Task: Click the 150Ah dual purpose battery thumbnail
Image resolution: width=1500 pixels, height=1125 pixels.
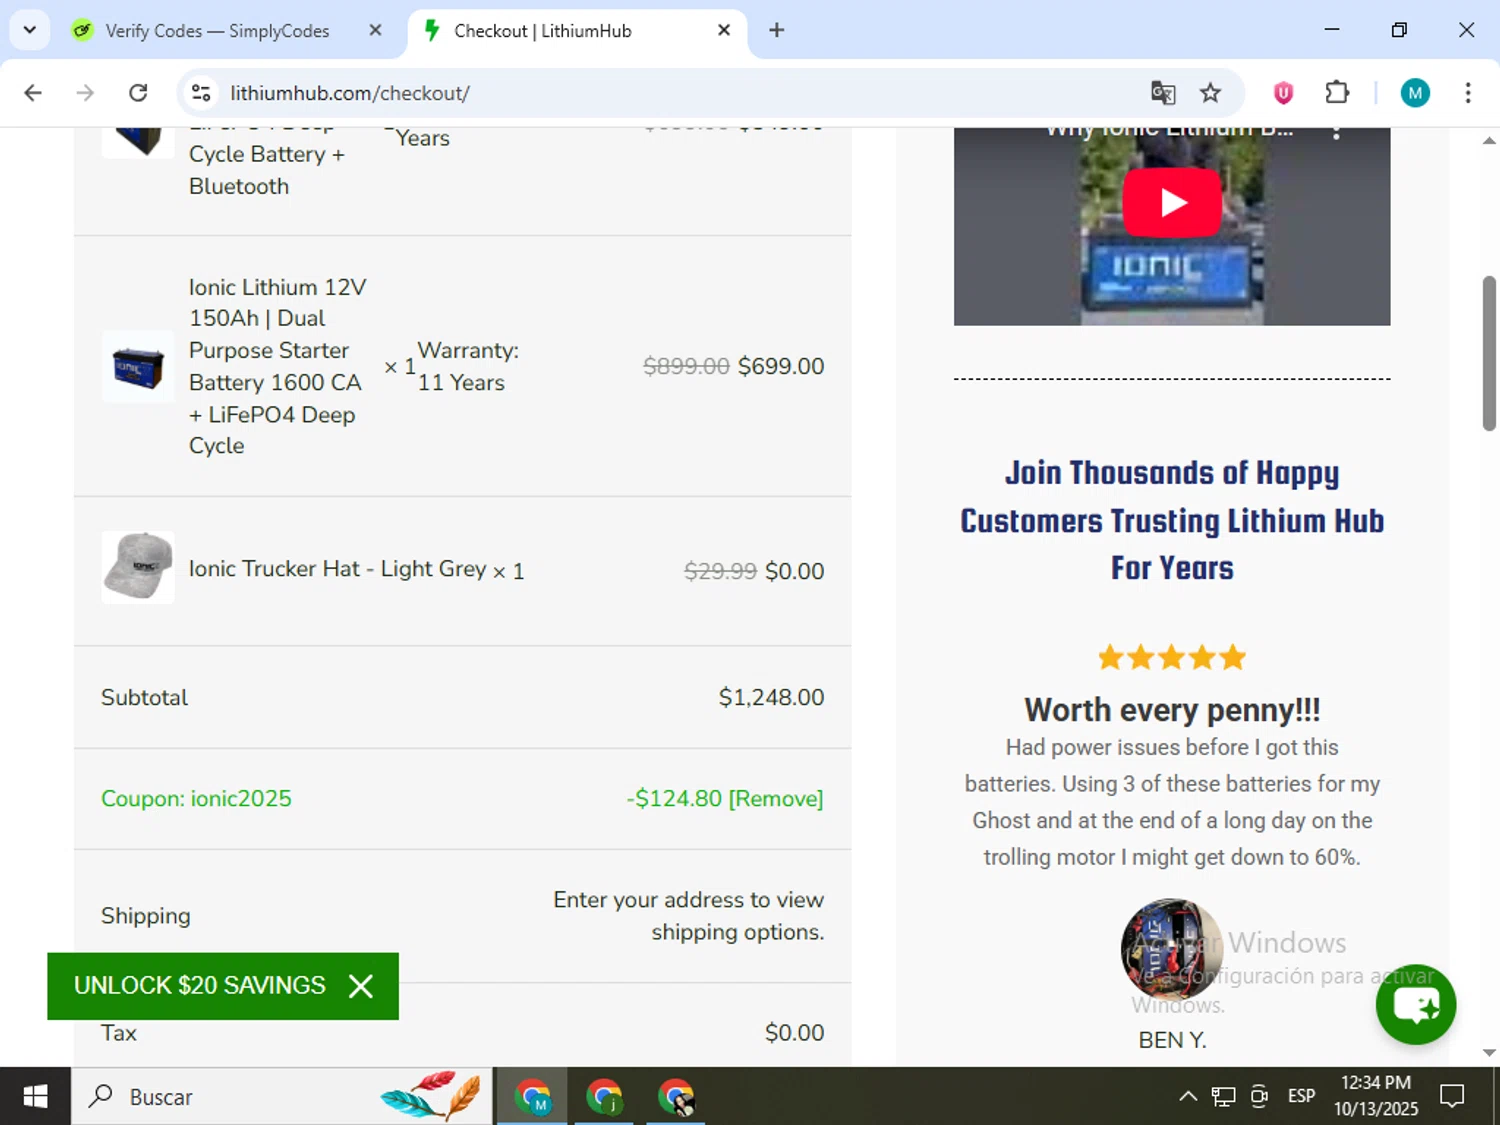Action: (138, 367)
